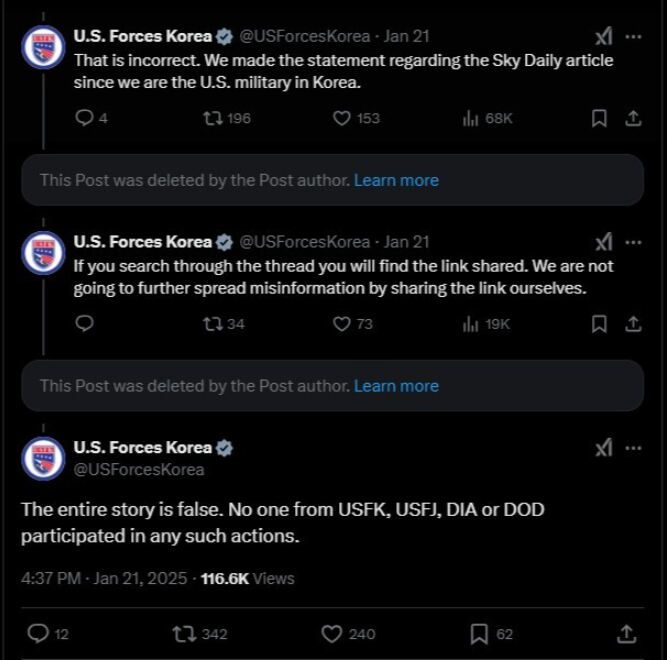Click Learn more on second deleted post
Image resolution: width=667 pixels, height=660 pixels.
point(396,385)
